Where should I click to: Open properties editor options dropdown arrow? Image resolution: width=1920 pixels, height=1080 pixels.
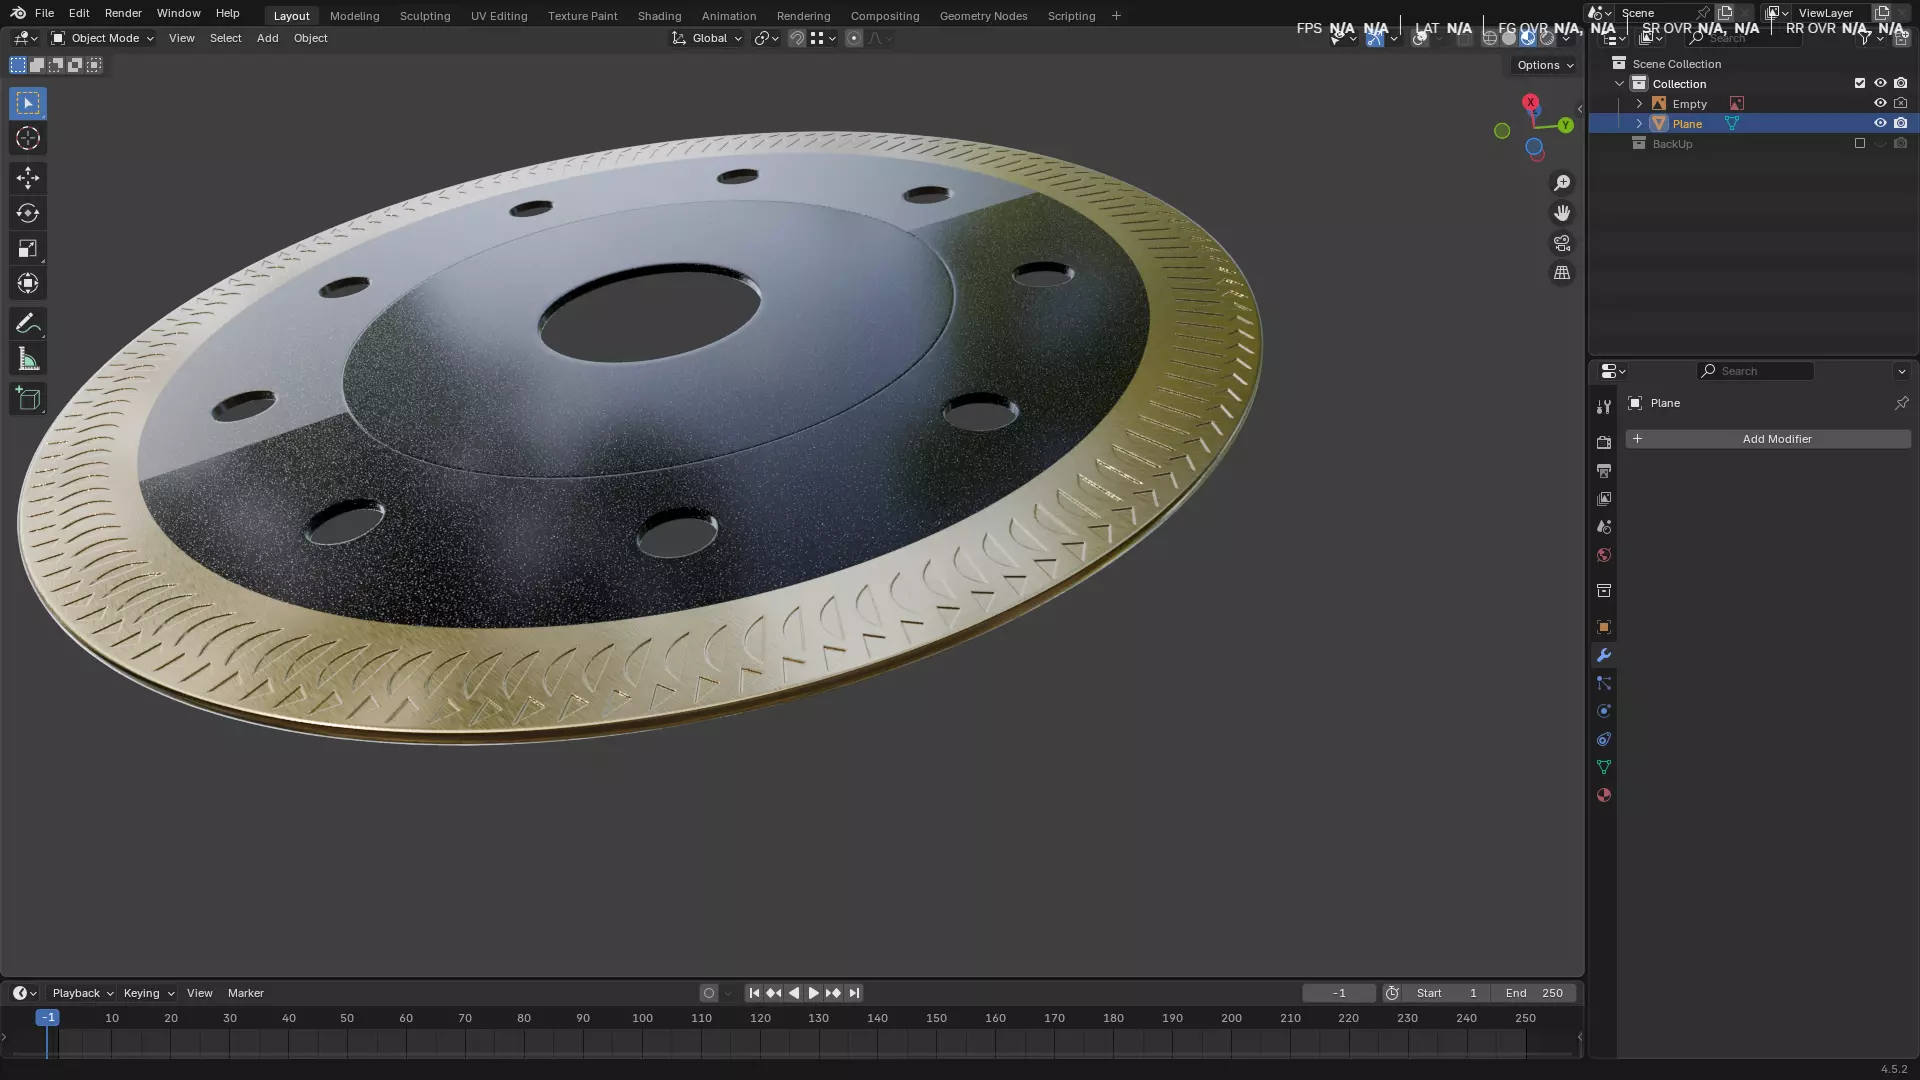1901,371
